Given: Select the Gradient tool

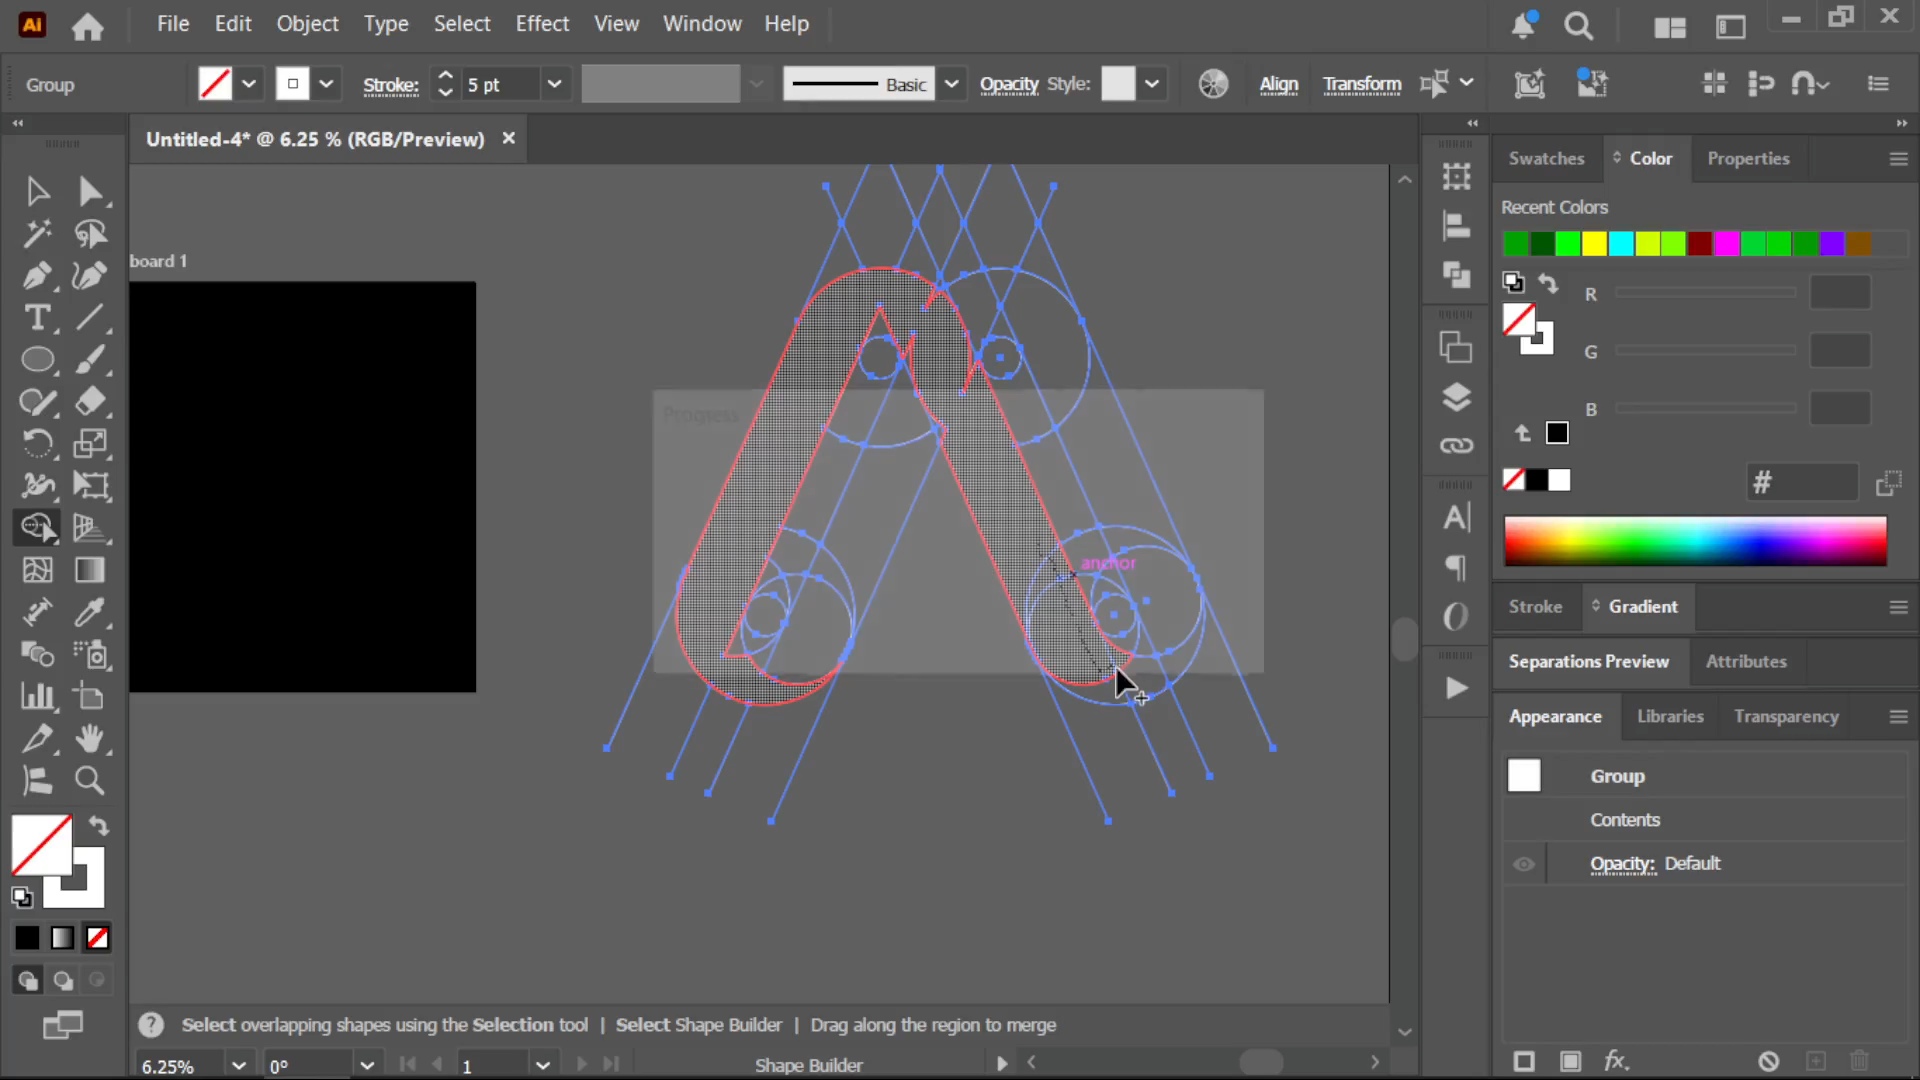Looking at the screenshot, I should [90, 570].
